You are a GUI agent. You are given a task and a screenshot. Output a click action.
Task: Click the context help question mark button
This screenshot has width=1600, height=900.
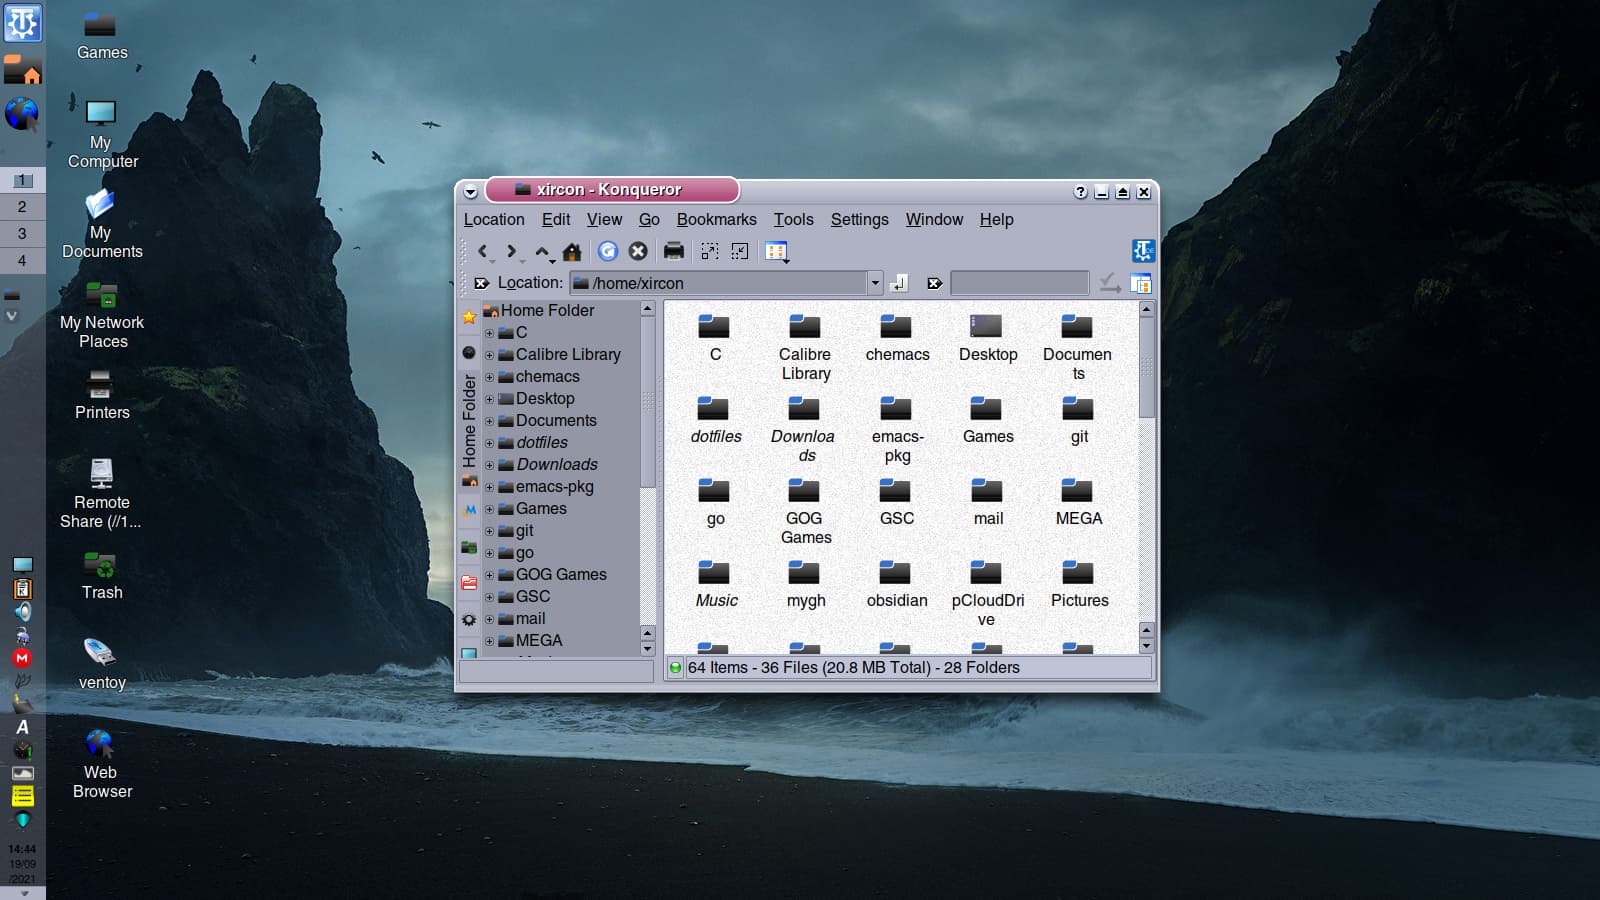tap(1080, 192)
